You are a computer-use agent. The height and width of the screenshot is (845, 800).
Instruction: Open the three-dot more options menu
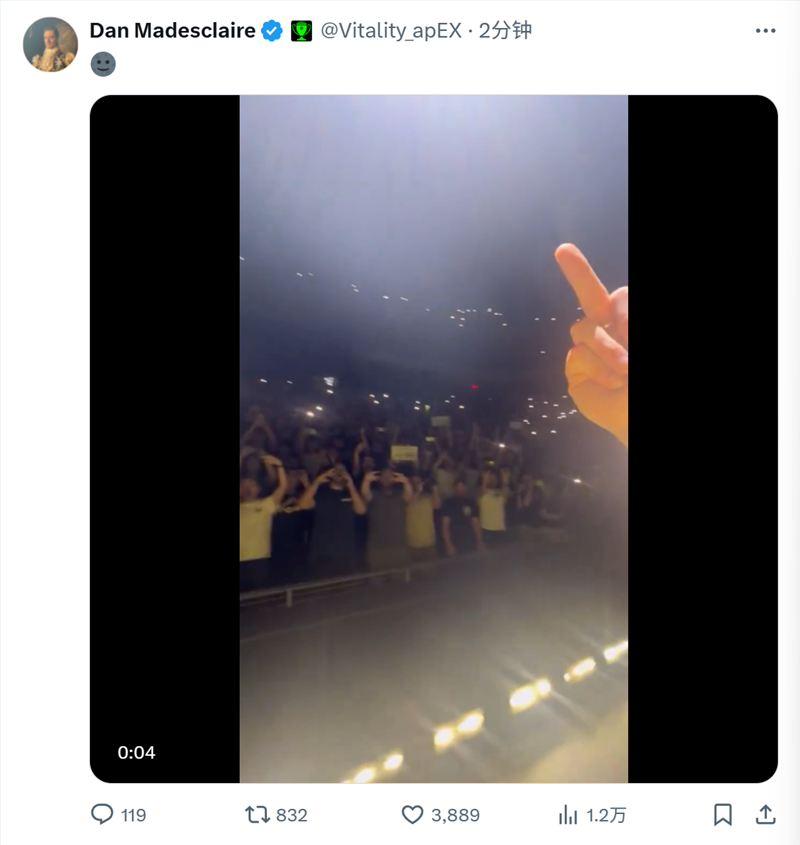point(765,31)
